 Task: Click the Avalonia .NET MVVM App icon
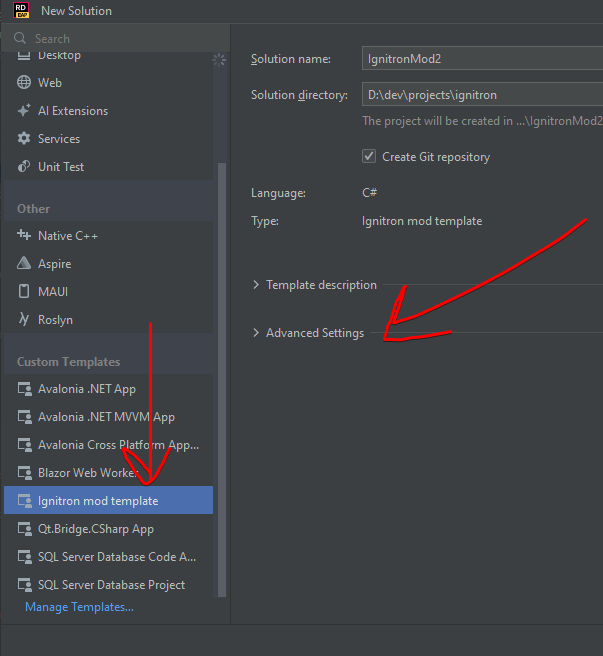point(25,417)
